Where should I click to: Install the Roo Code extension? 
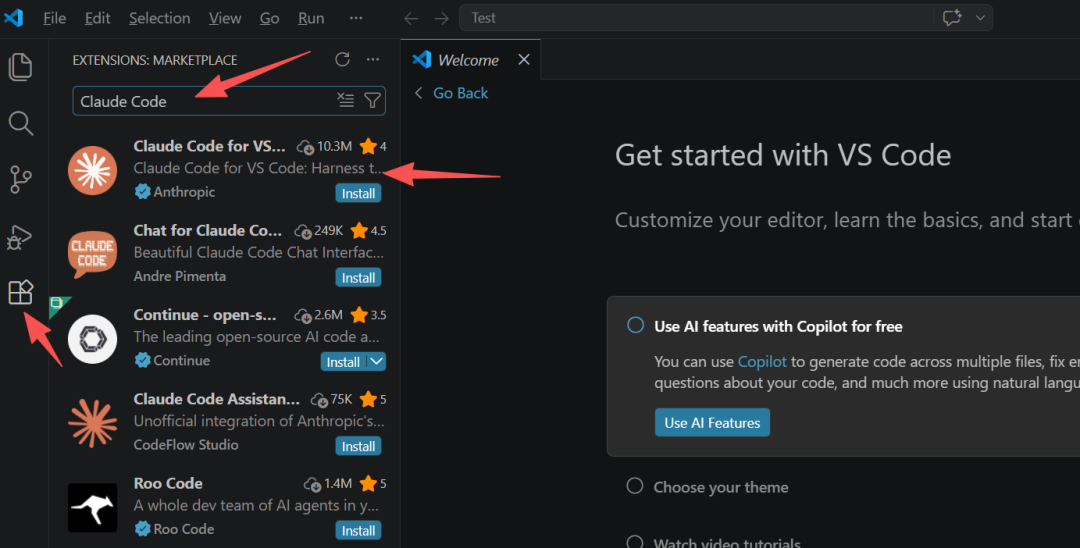[358, 531]
